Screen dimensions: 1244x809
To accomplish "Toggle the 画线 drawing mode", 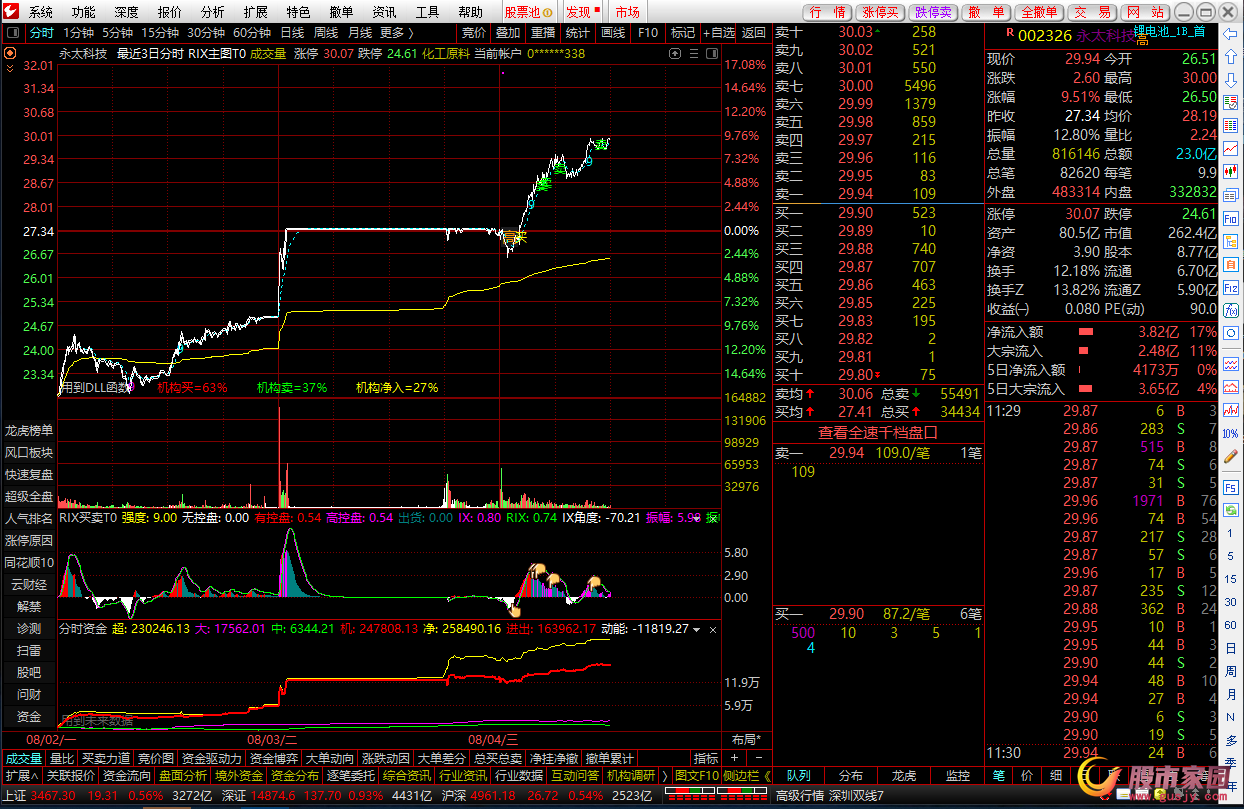I will coord(613,33).
